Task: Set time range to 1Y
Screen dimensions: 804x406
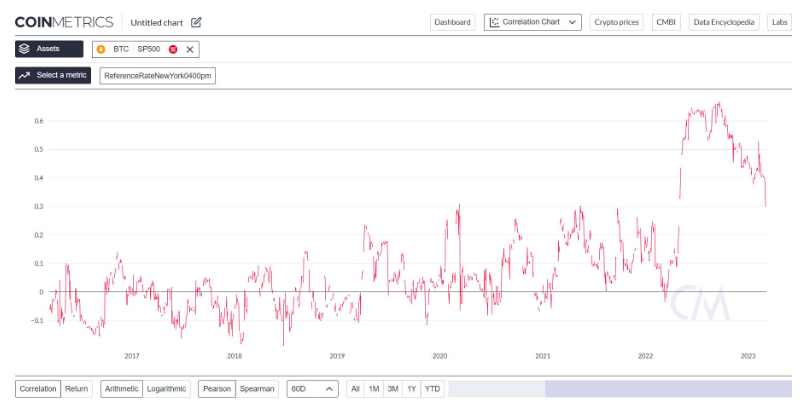Action: click(x=412, y=389)
